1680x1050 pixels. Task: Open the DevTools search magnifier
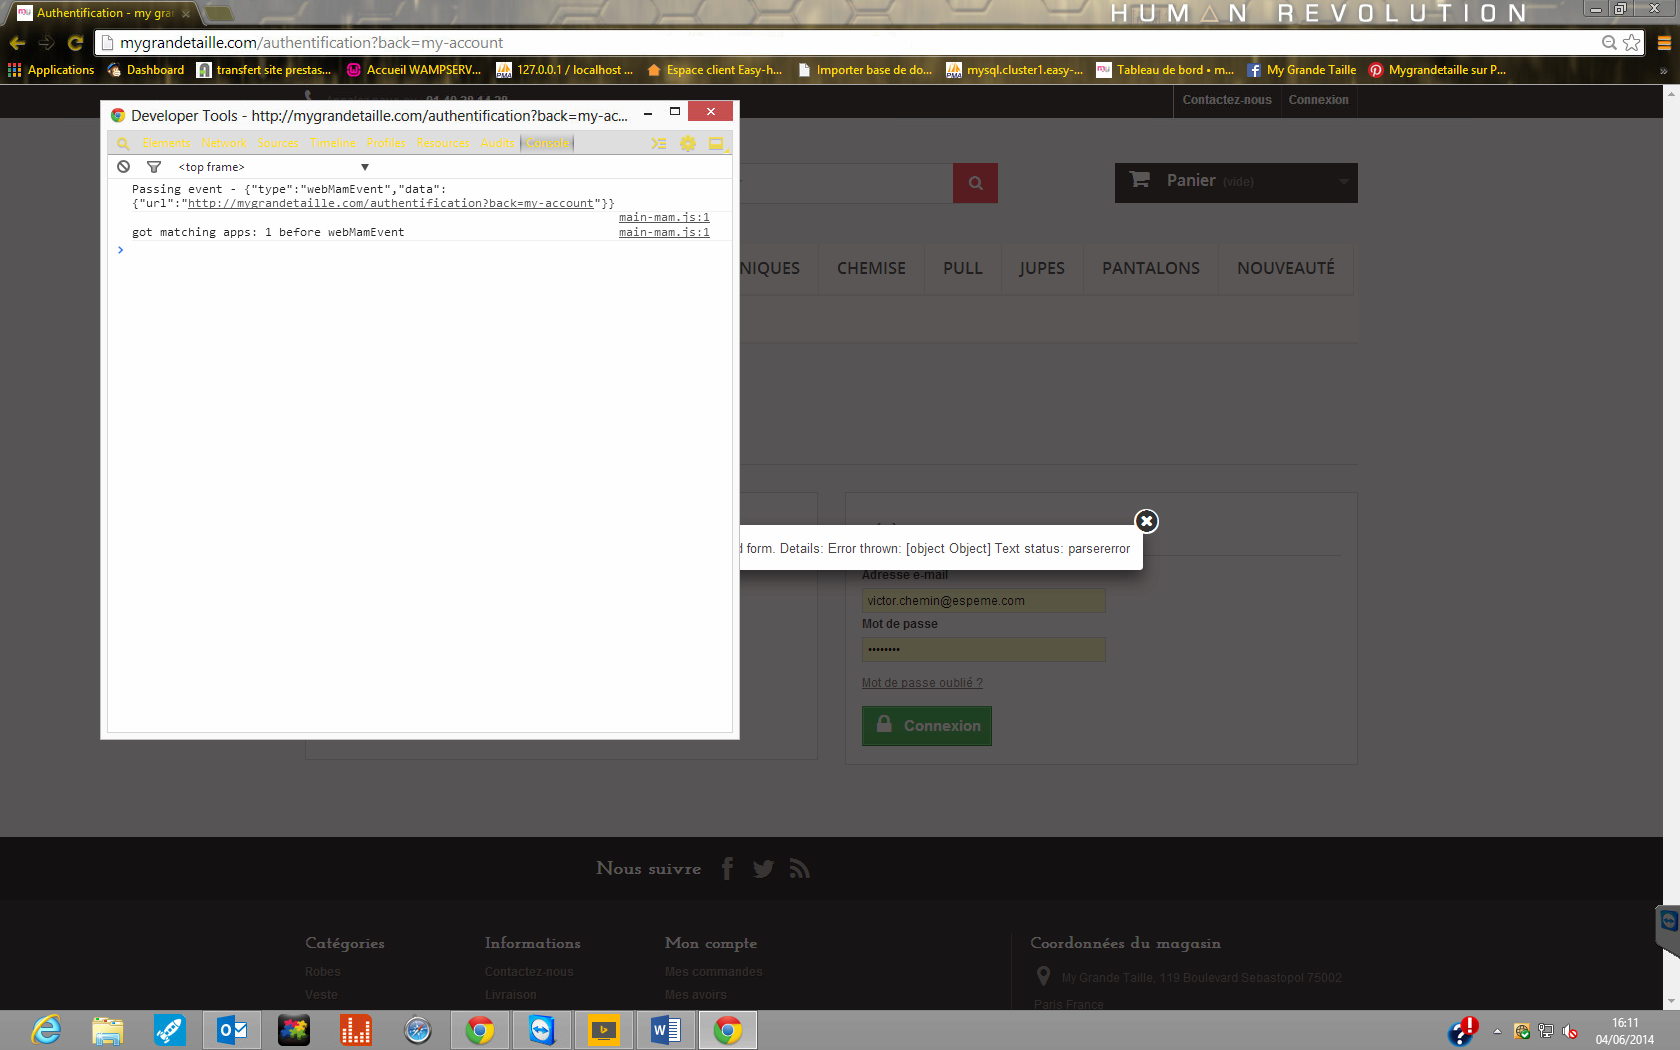click(x=123, y=144)
